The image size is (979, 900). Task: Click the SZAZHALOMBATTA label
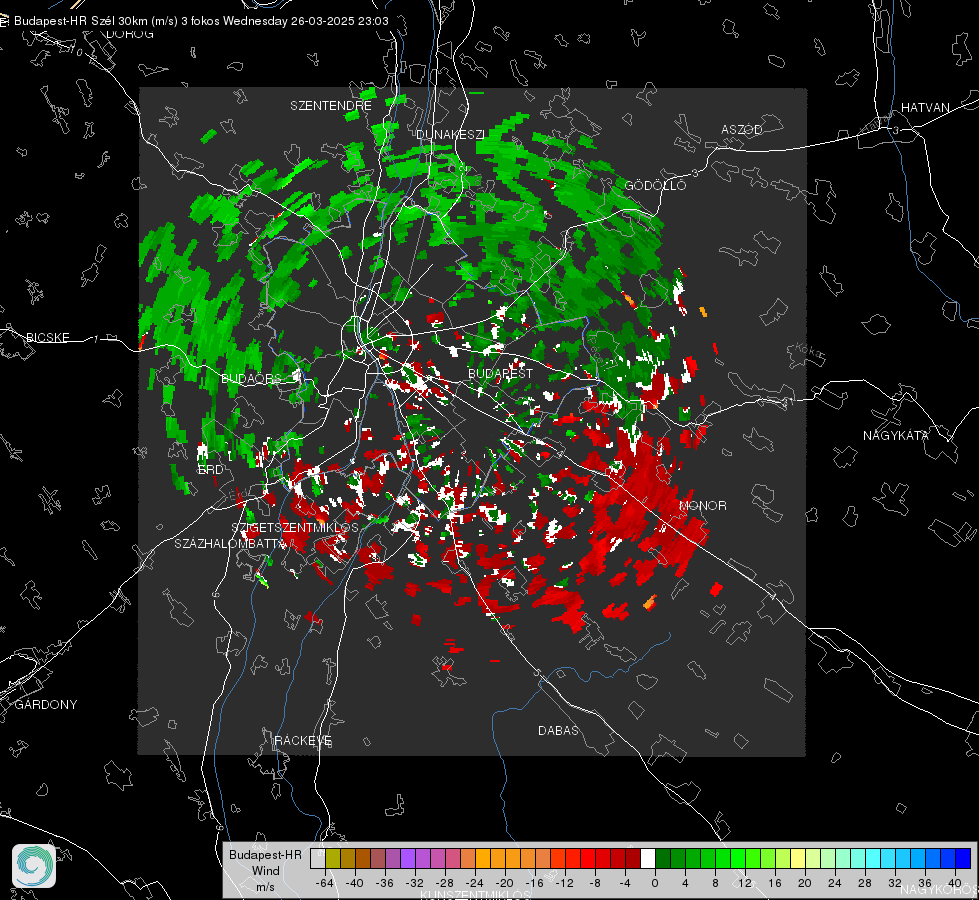(230, 544)
